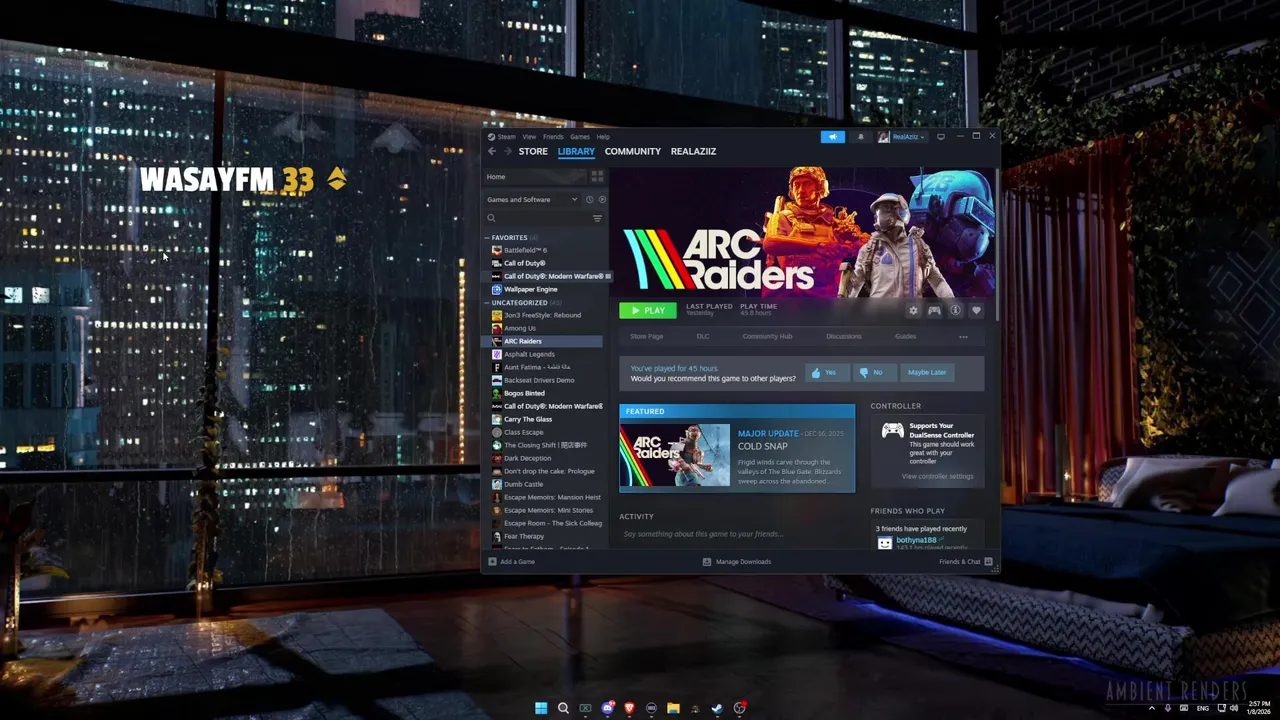
Task: Open Steam menu in menu bar
Action: coord(506,137)
